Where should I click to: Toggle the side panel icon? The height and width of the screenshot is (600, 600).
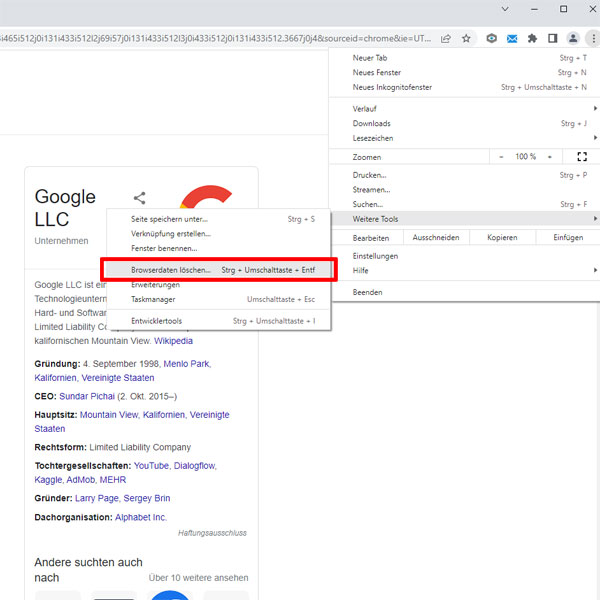(x=552, y=38)
